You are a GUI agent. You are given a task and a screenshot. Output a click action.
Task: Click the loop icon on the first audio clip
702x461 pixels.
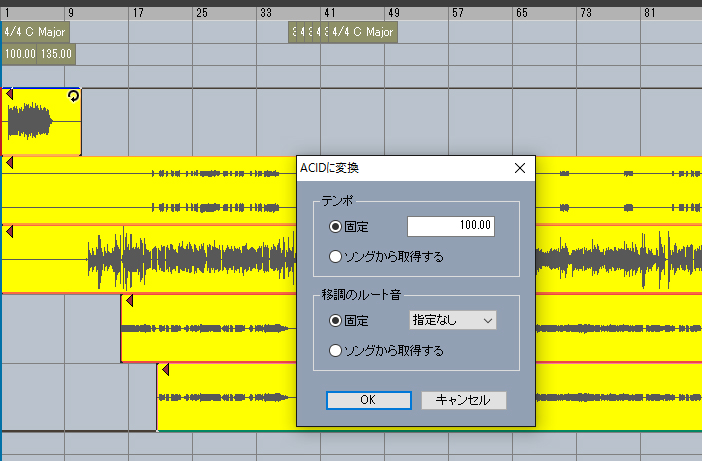(x=73, y=96)
